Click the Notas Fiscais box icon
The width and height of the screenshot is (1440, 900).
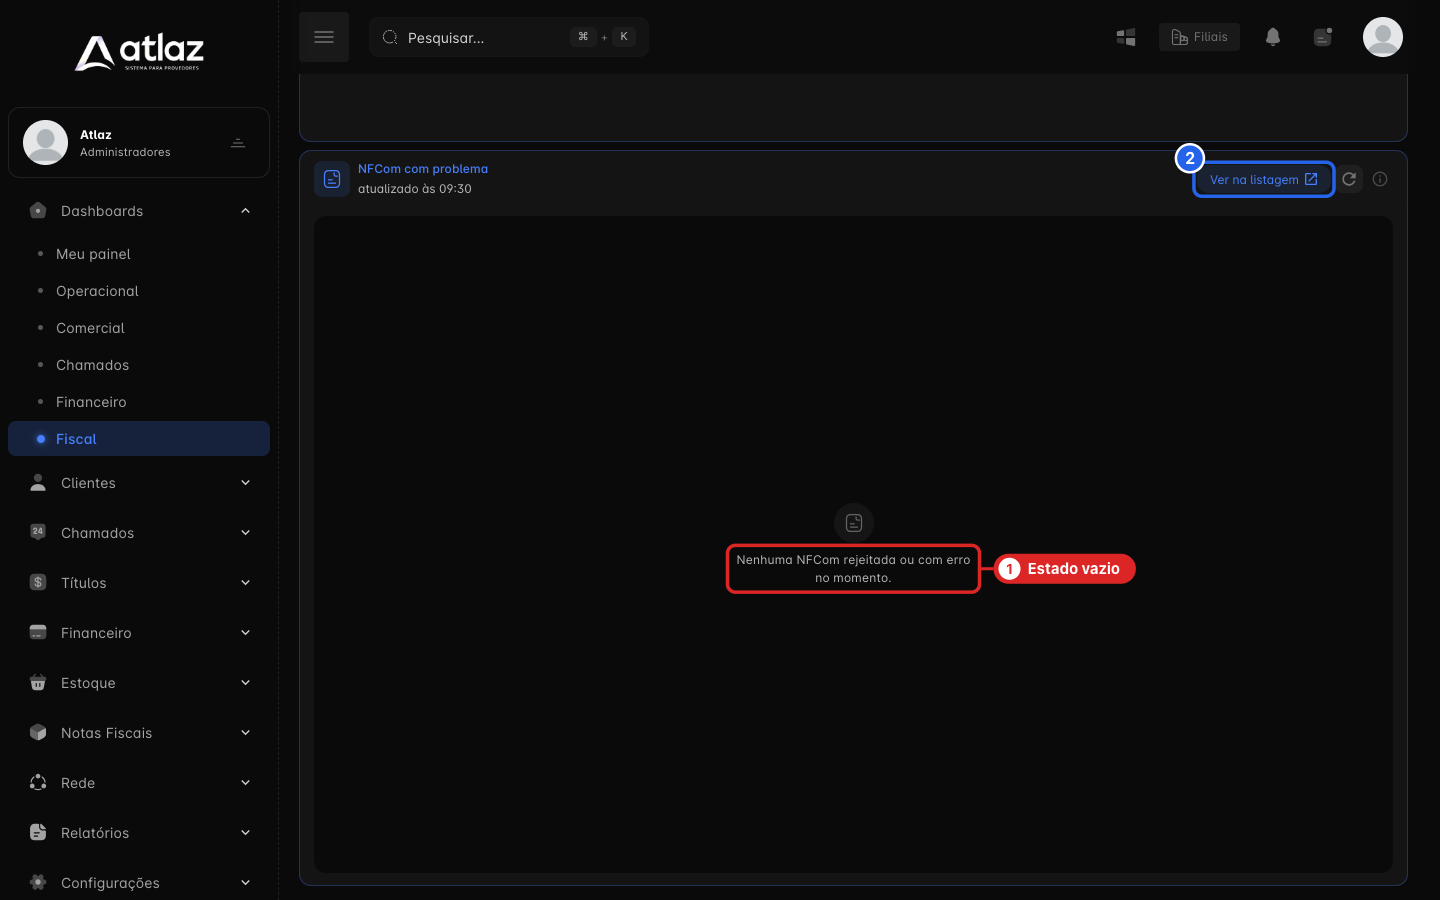(38, 732)
